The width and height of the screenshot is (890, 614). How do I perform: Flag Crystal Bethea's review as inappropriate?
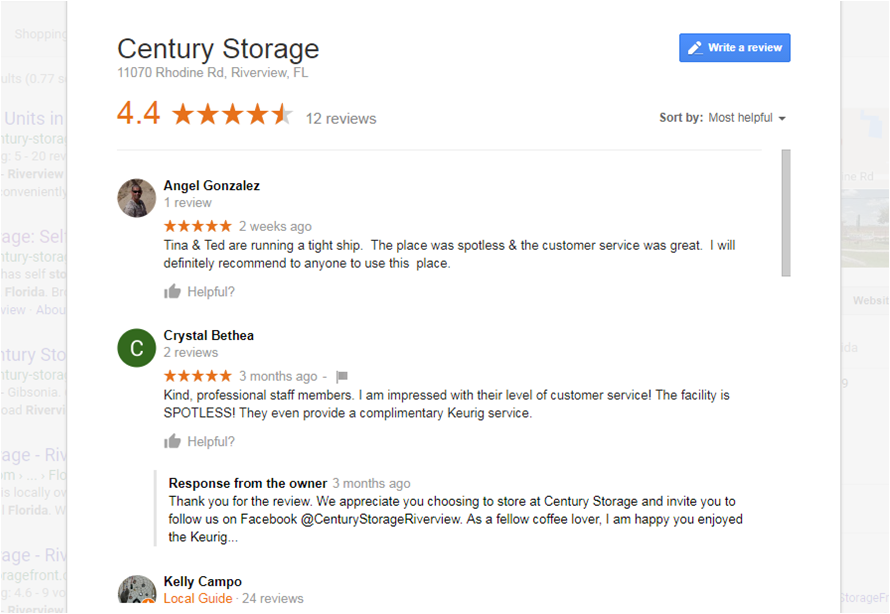(341, 377)
